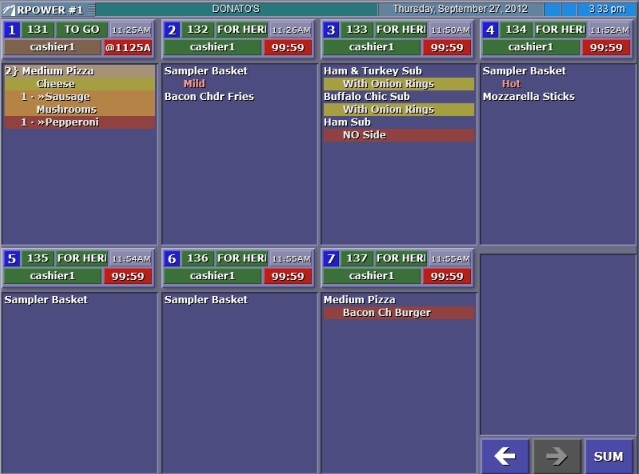This screenshot has width=639, height=474.
Task: Click check number 131
Action: point(37,30)
